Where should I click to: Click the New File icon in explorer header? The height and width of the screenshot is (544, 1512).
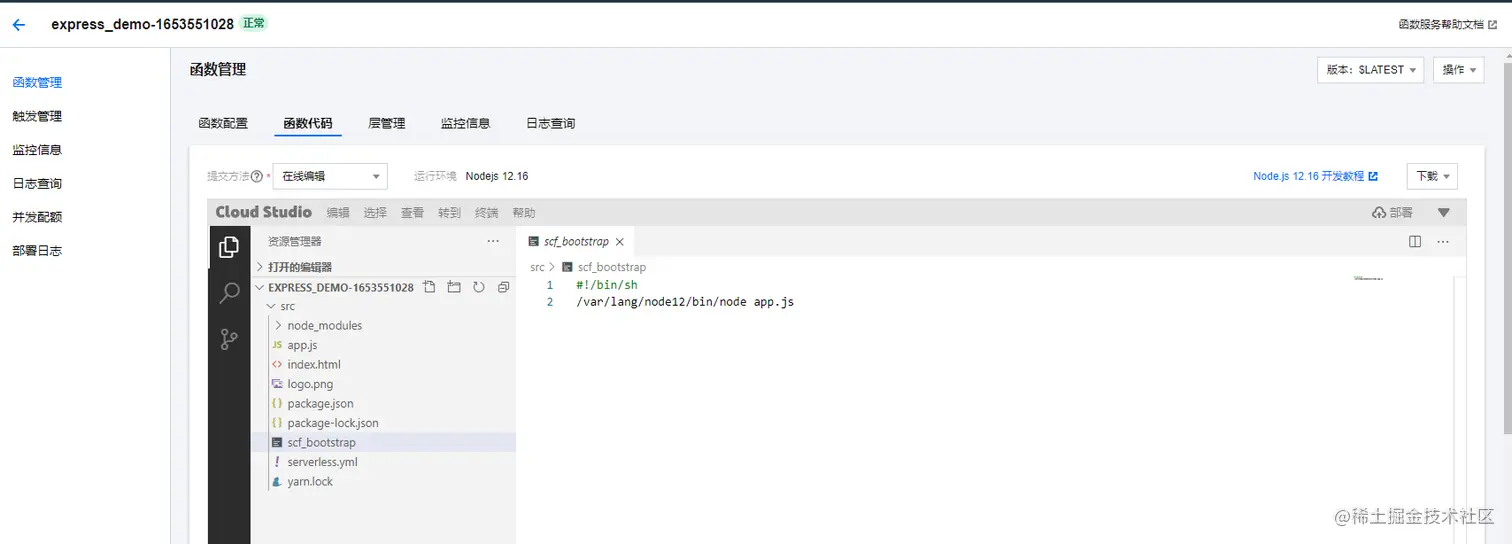point(430,287)
